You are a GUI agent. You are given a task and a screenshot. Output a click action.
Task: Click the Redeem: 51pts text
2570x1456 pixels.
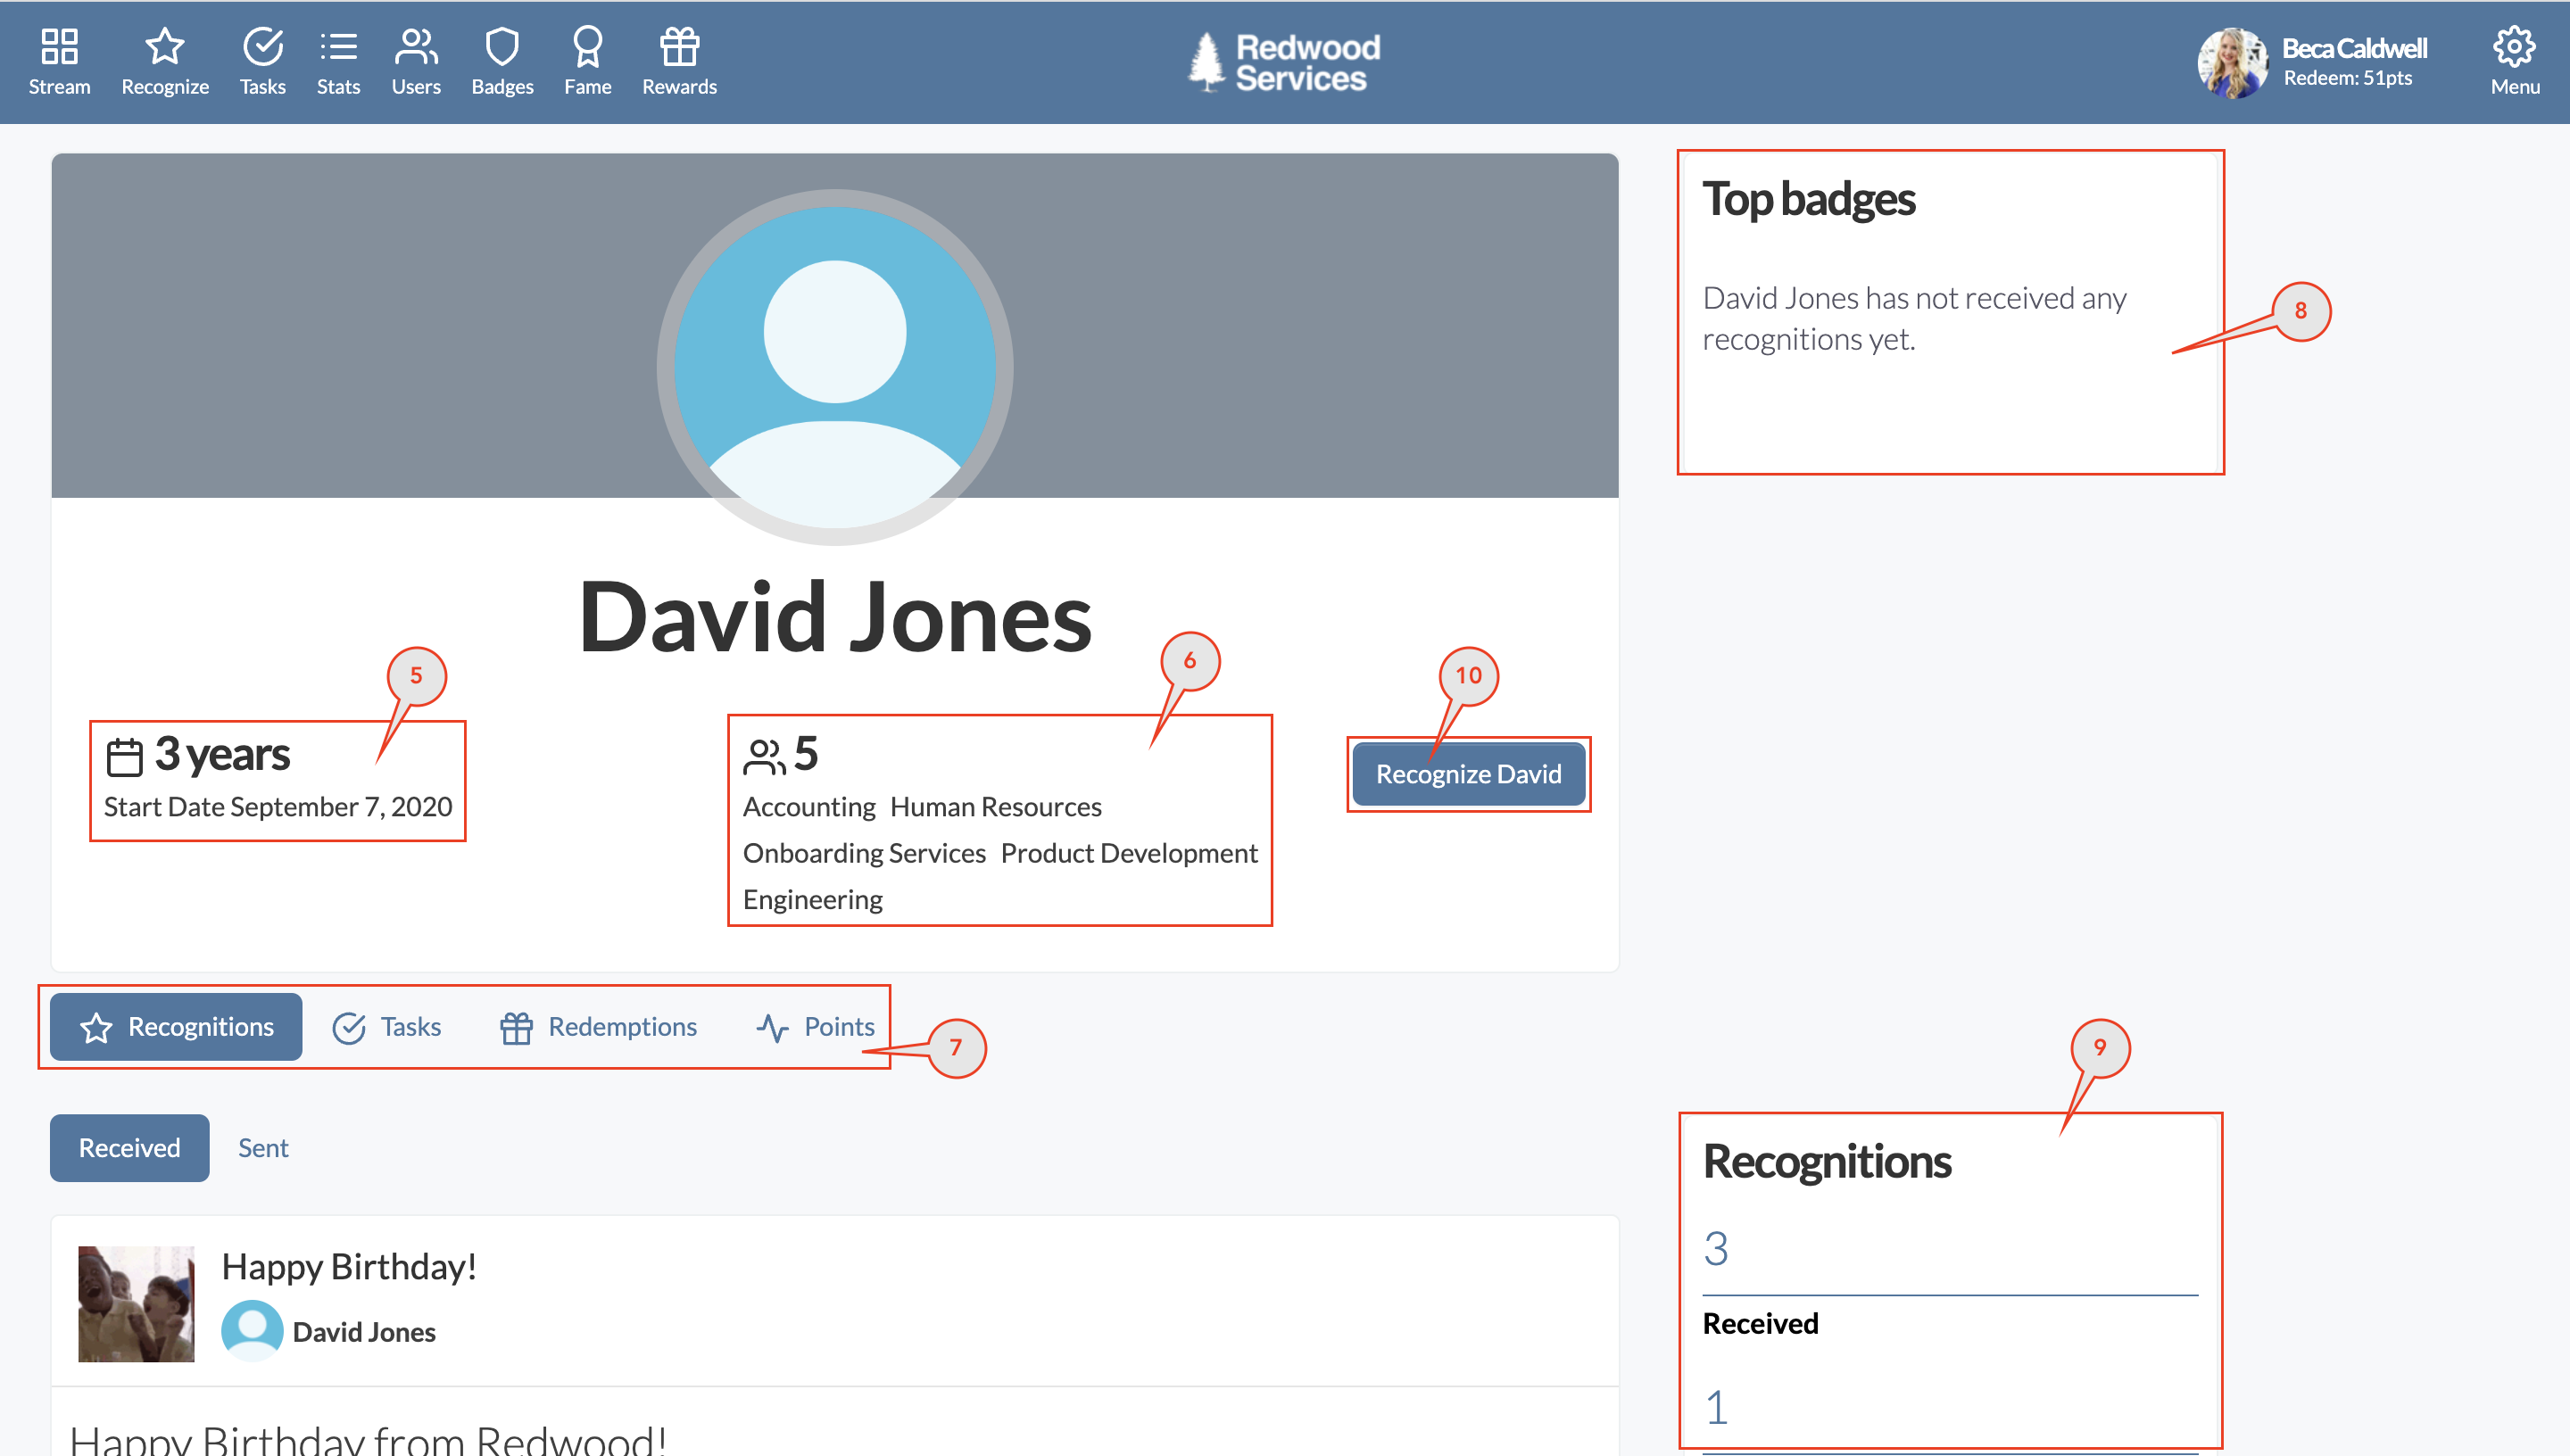(x=2348, y=78)
